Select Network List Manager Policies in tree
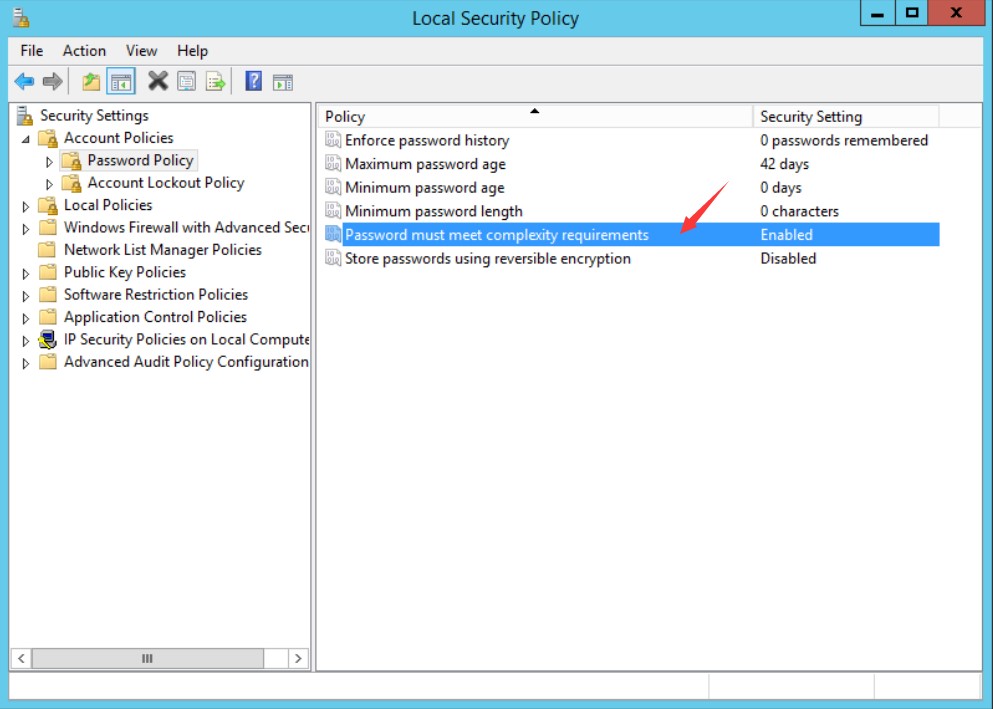Screen dimensions: 993x709 [162, 250]
